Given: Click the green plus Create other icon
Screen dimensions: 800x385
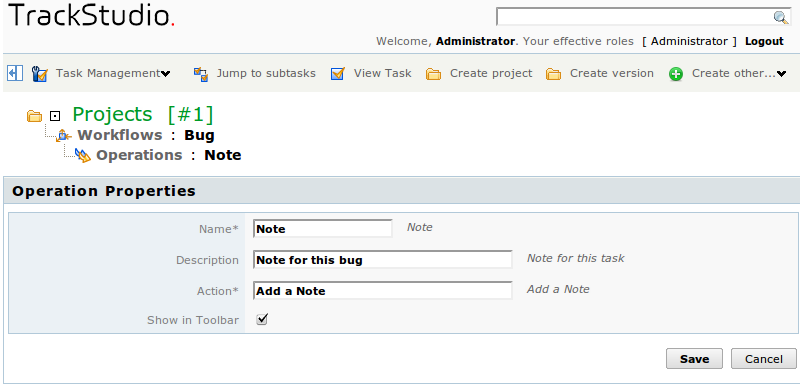Looking at the screenshot, I should pos(676,74).
